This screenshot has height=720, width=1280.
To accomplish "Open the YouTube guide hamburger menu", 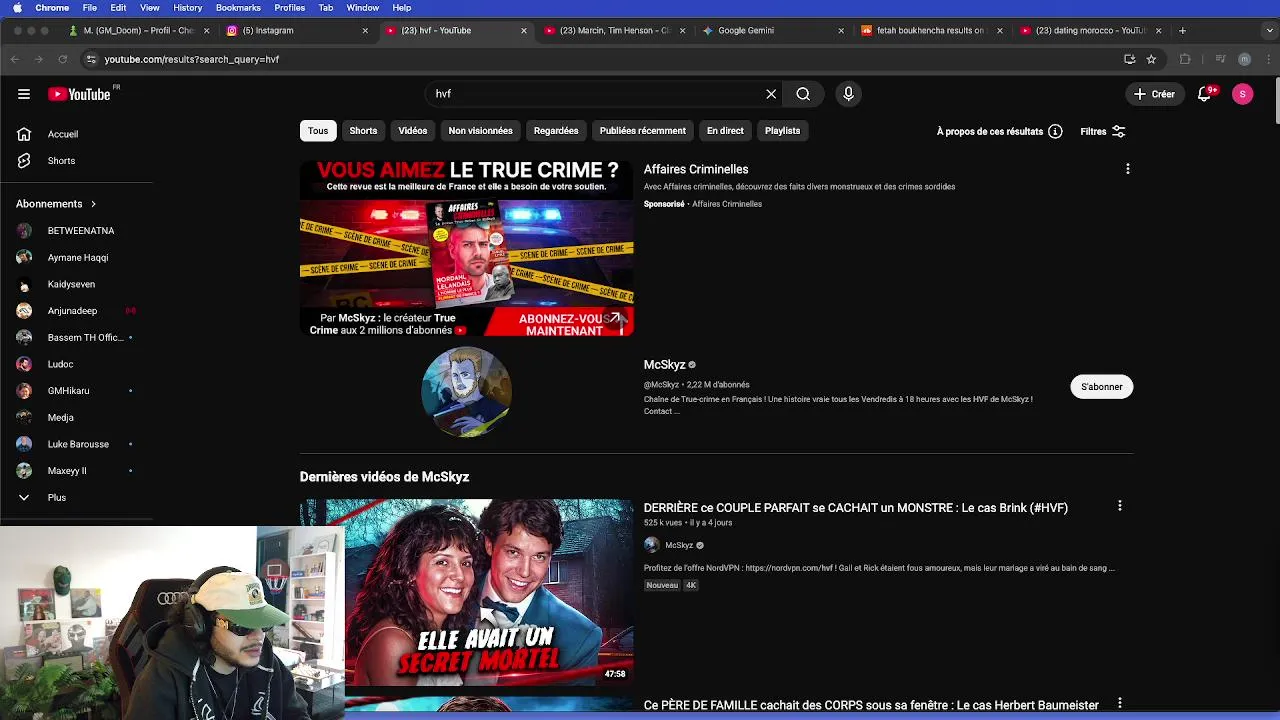I will [x=24, y=94].
